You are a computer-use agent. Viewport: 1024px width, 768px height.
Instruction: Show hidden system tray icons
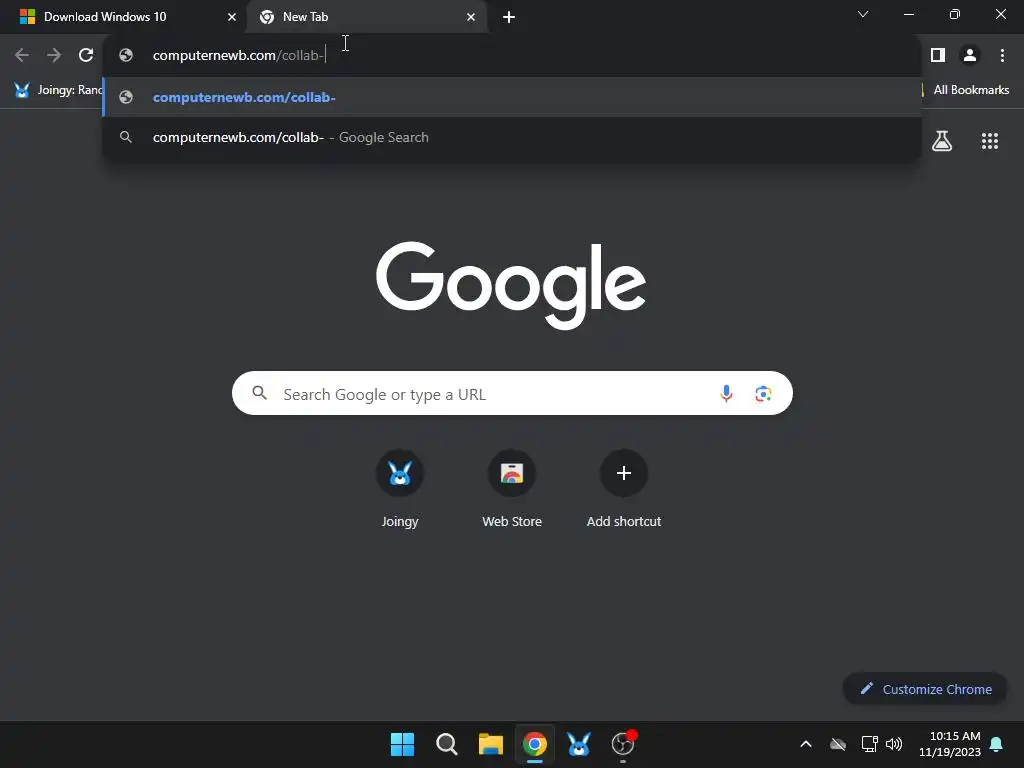806,744
